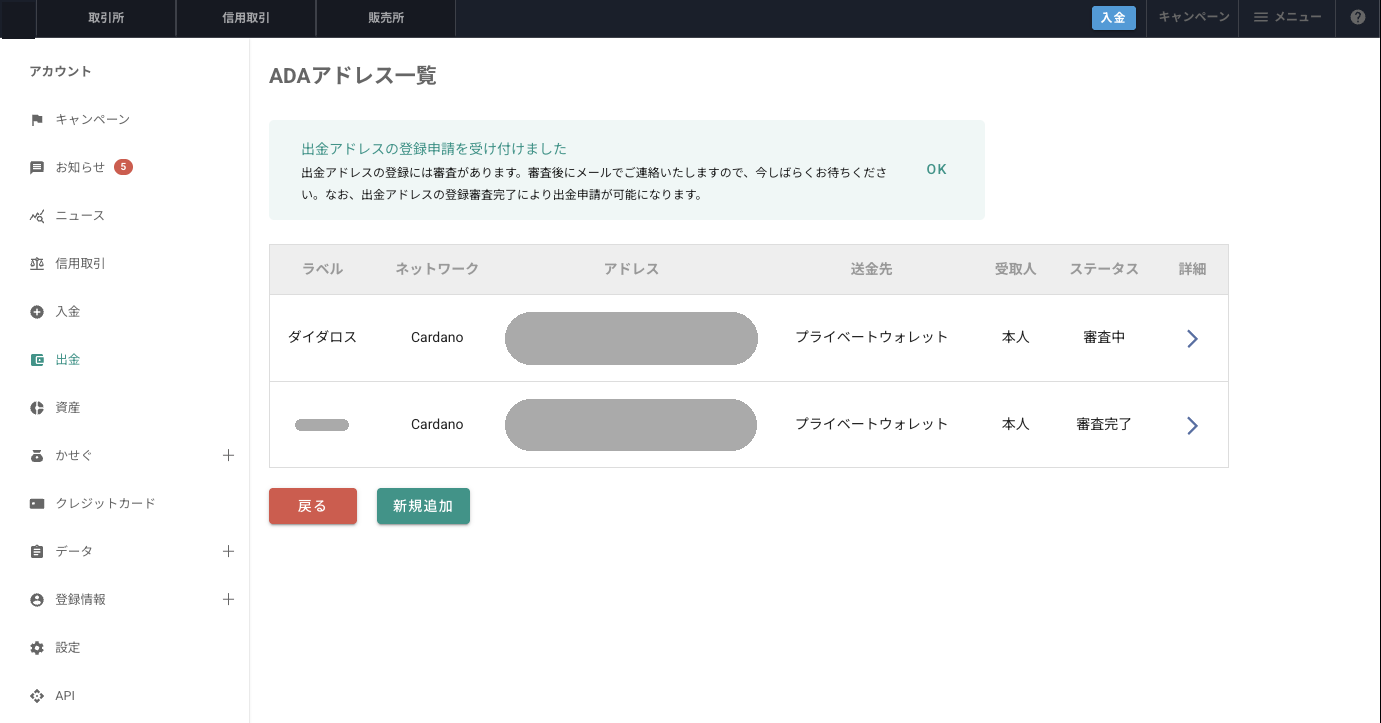Click the アドレス column header
Viewport: 1381px width, 723px height.
[x=631, y=269]
